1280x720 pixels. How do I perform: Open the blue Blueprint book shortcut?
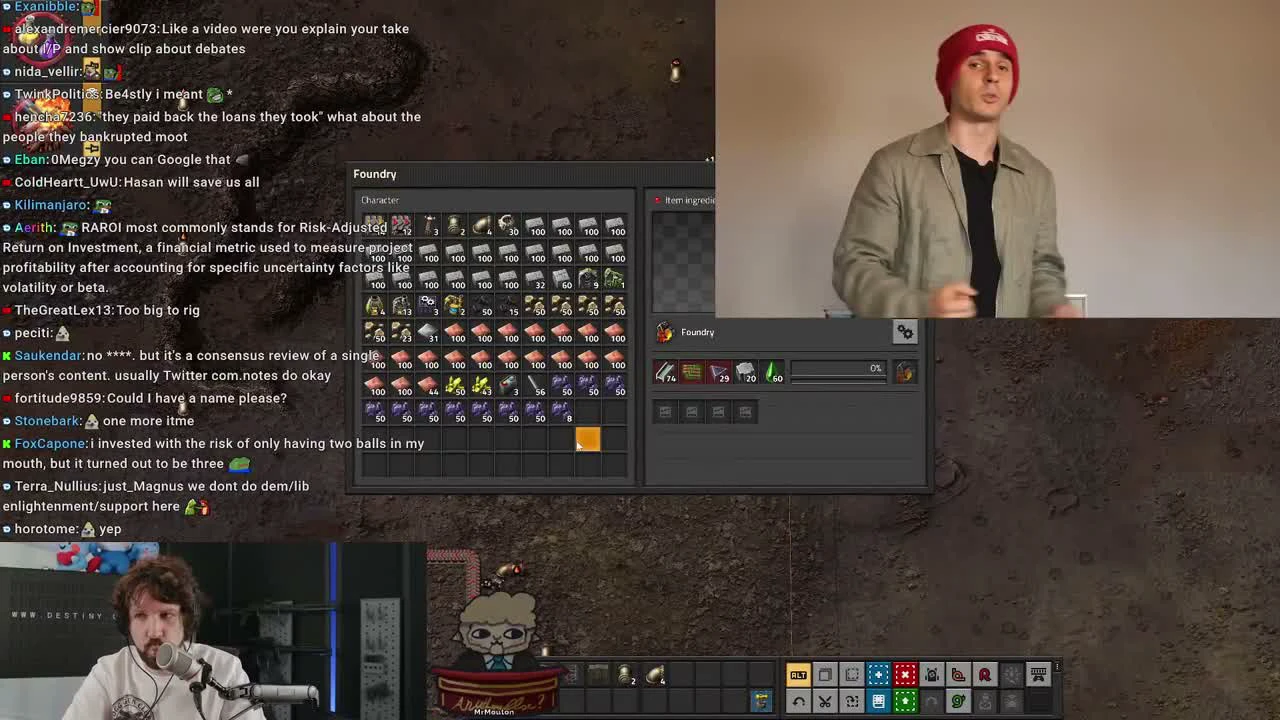click(x=878, y=701)
